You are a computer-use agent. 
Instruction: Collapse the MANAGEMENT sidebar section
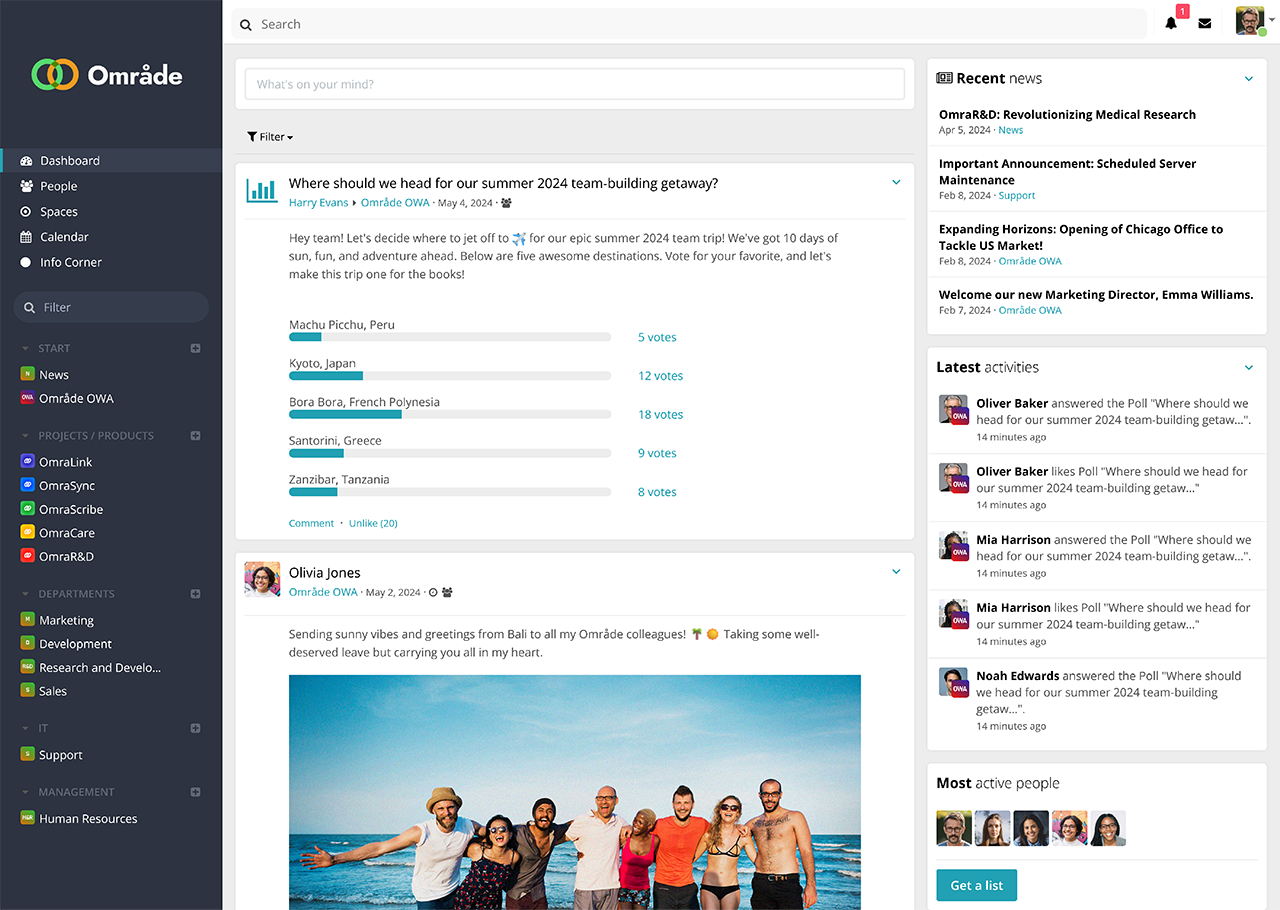click(26, 792)
